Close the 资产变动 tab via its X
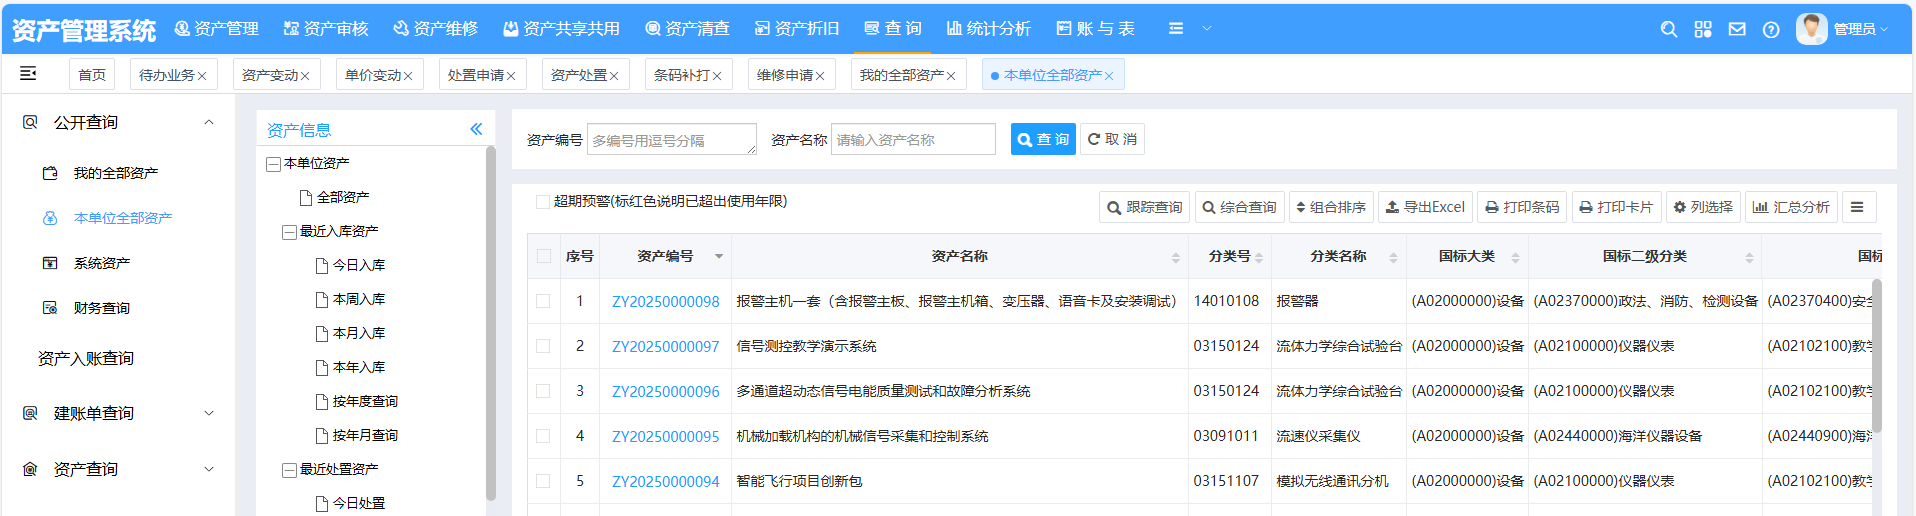This screenshot has width=1916, height=516. coord(305,76)
